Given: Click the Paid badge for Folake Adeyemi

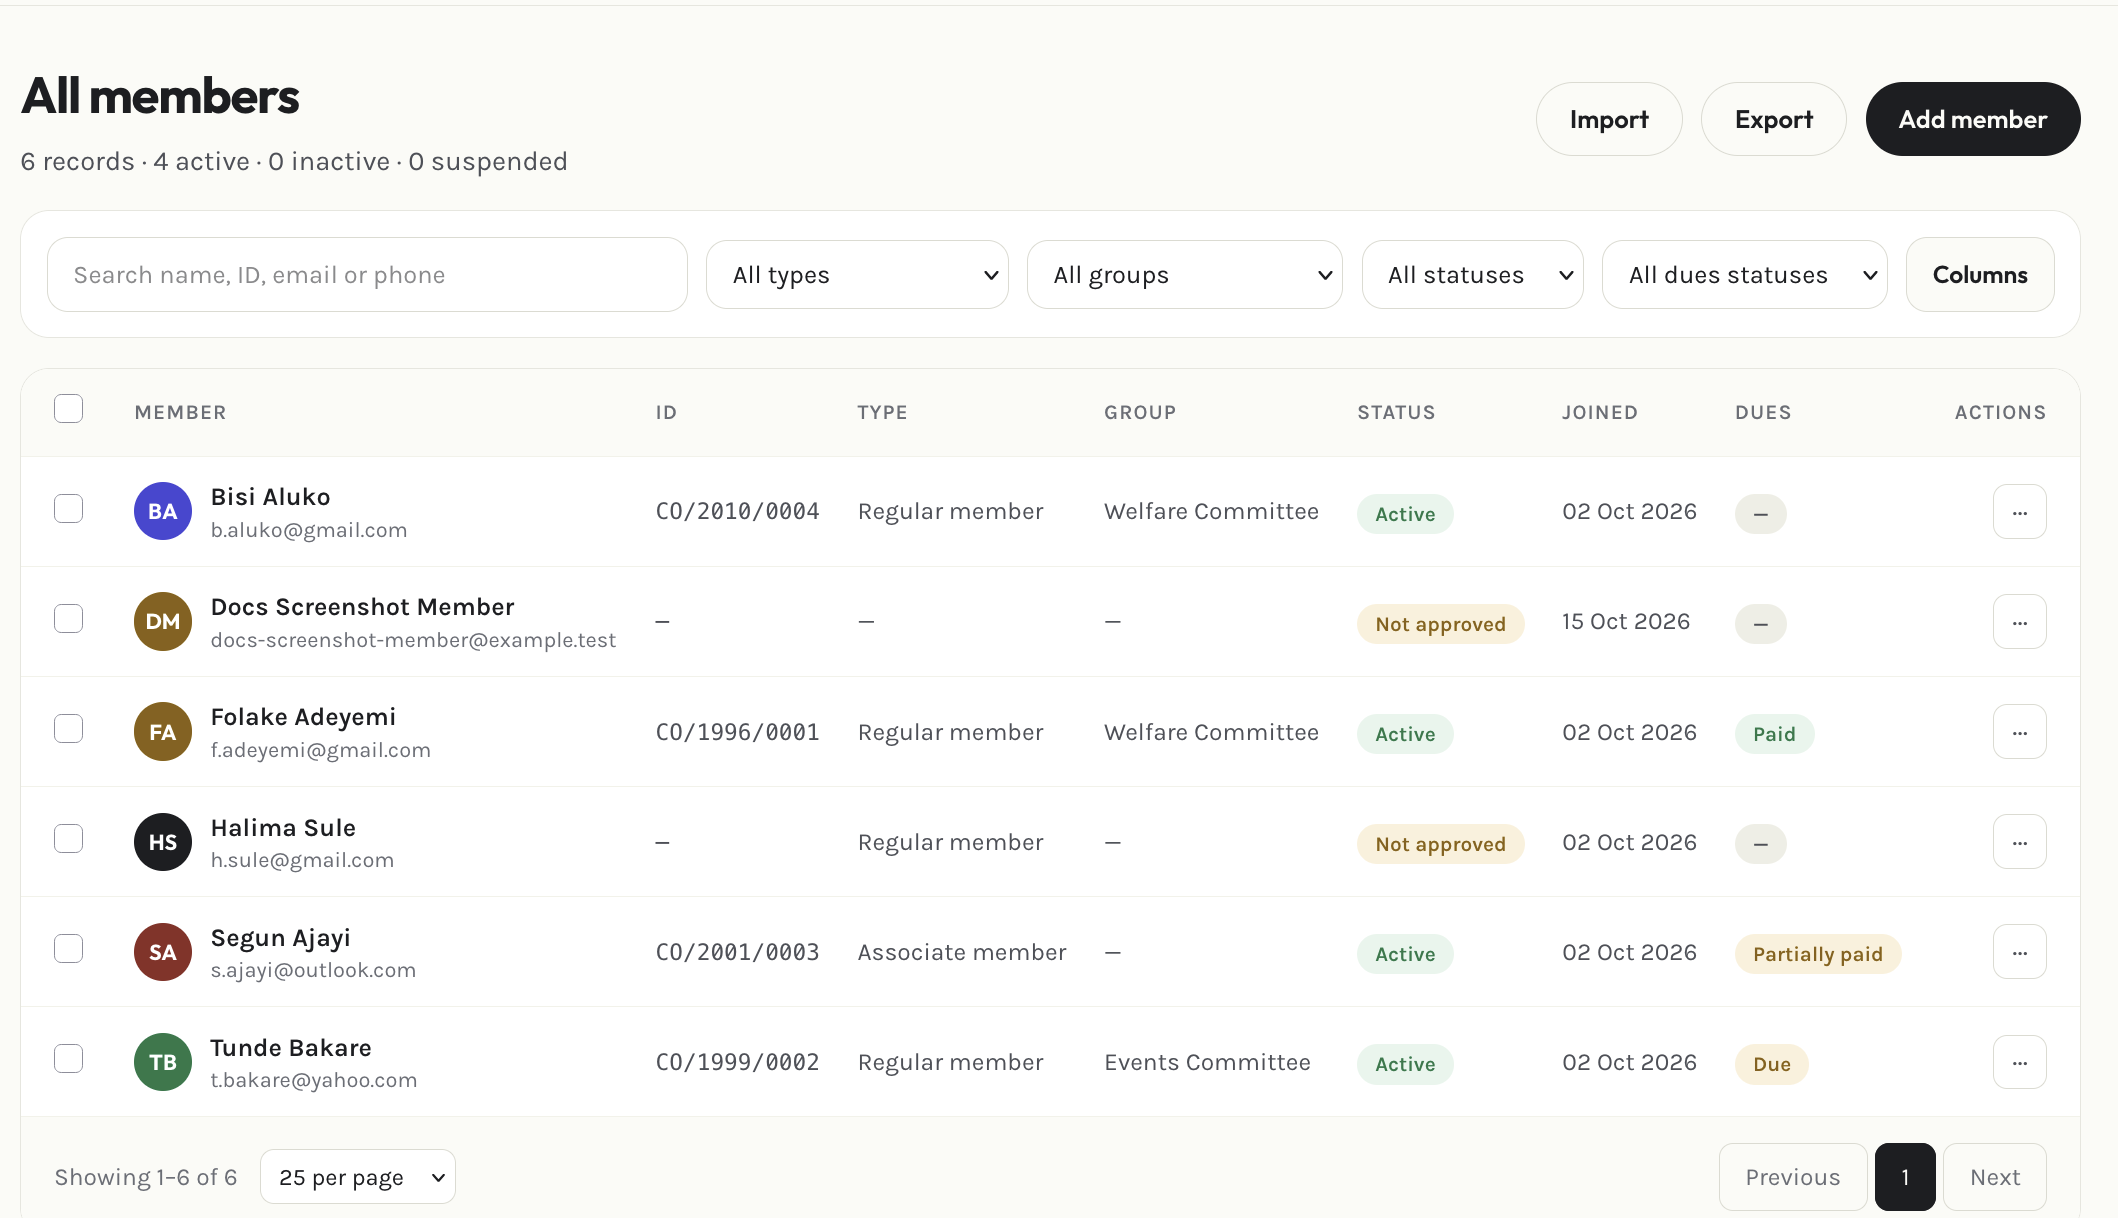Looking at the screenshot, I should coord(1774,734).
